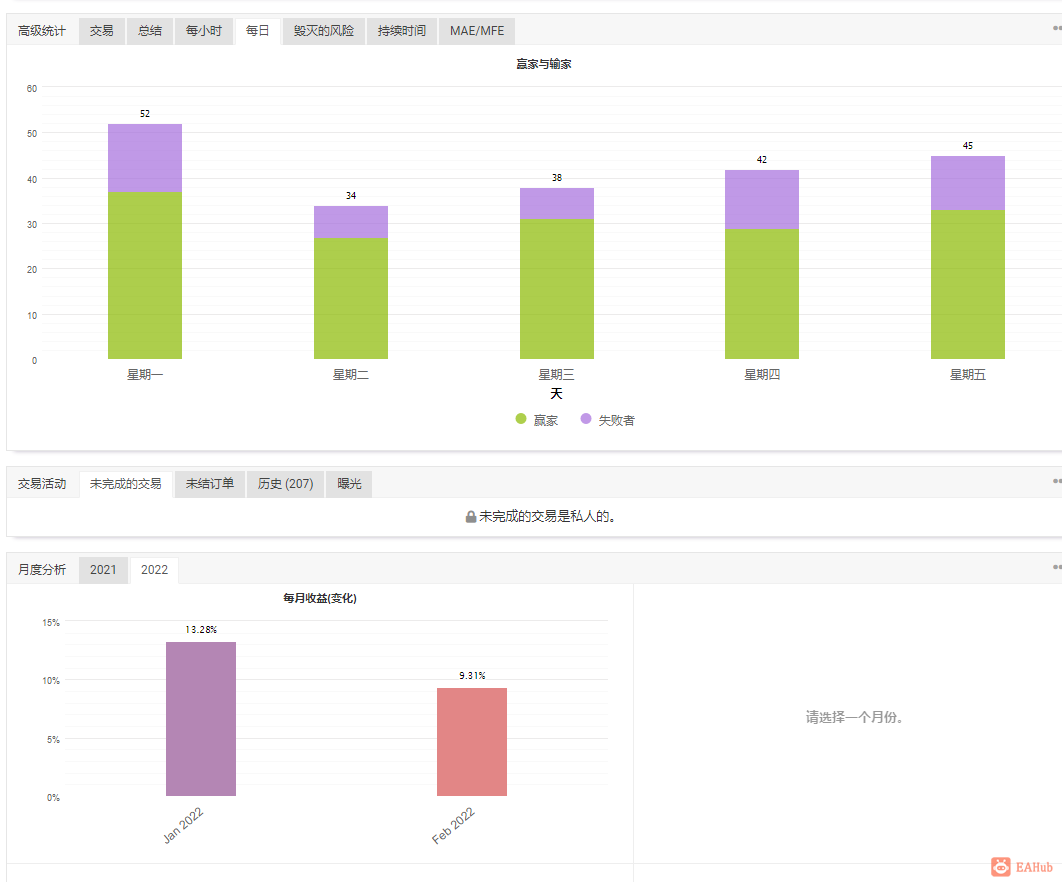Select the 2022 monthly analysis tab
Screen dimensions: 1062x882
(x=154, y=570)
